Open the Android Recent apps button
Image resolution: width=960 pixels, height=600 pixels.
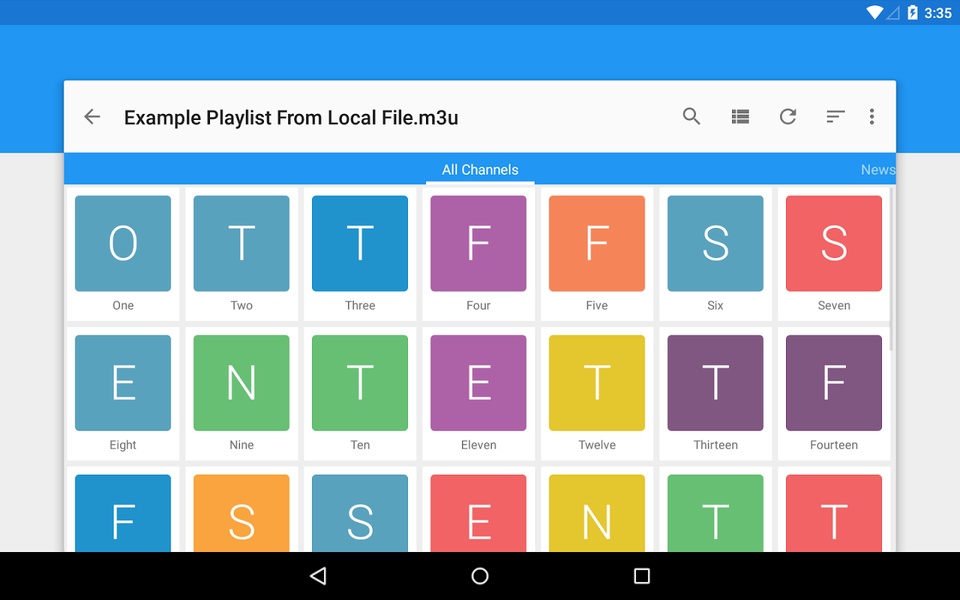pyautogui.click(x=642, y=576)
